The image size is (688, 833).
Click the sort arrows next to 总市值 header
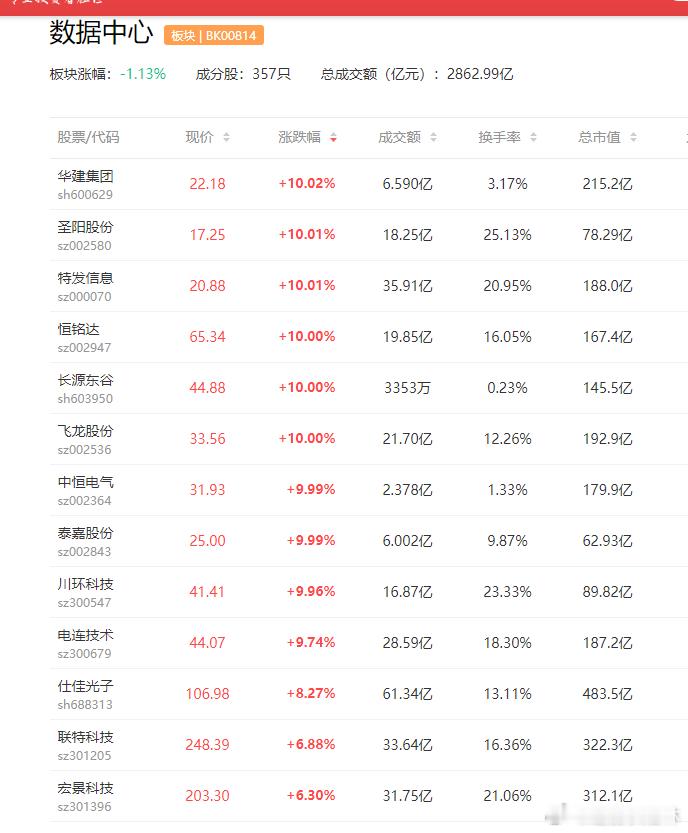pyautogui.click(x=630, y=137)
